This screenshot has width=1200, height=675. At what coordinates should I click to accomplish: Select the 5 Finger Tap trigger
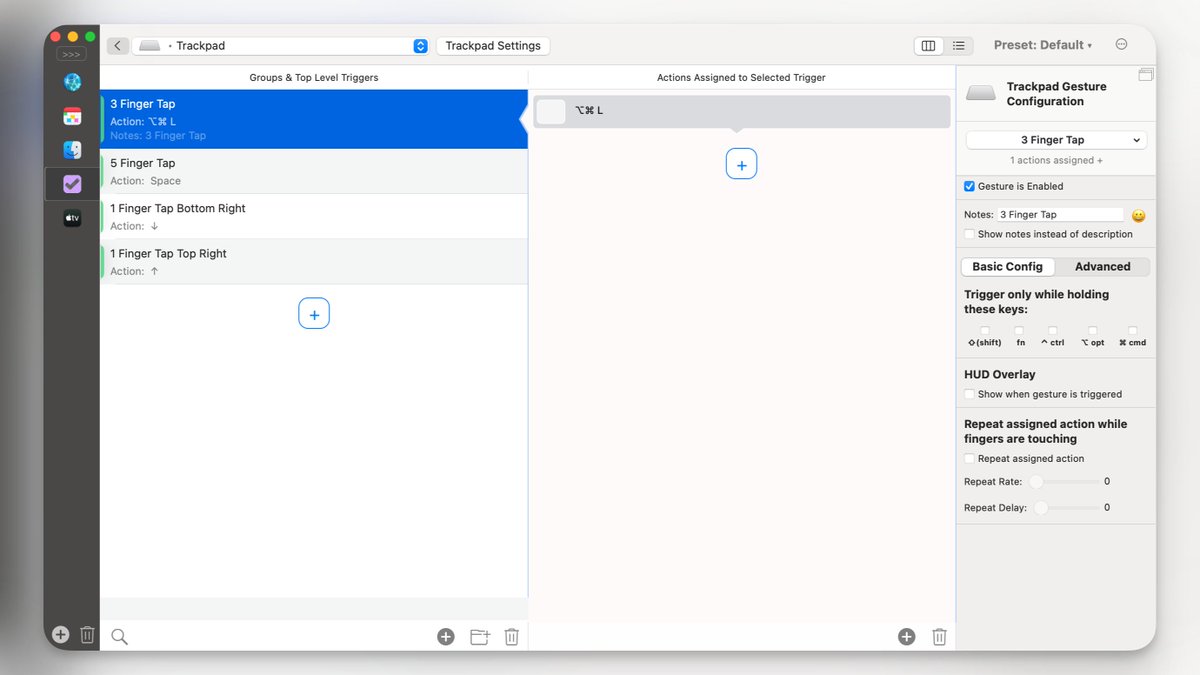click(x=314, y=171)
